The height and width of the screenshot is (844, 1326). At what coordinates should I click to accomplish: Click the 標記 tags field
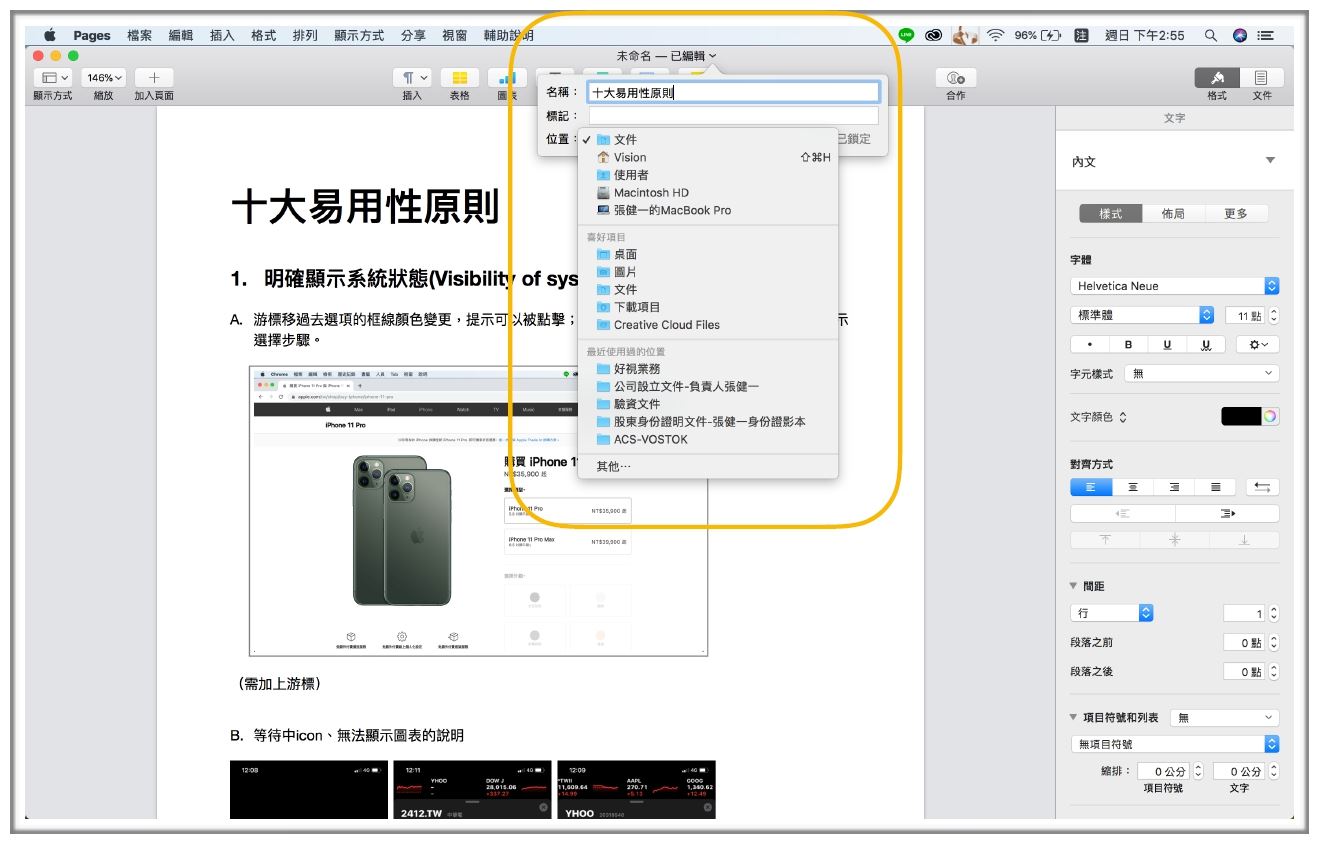tap(733, 116)
